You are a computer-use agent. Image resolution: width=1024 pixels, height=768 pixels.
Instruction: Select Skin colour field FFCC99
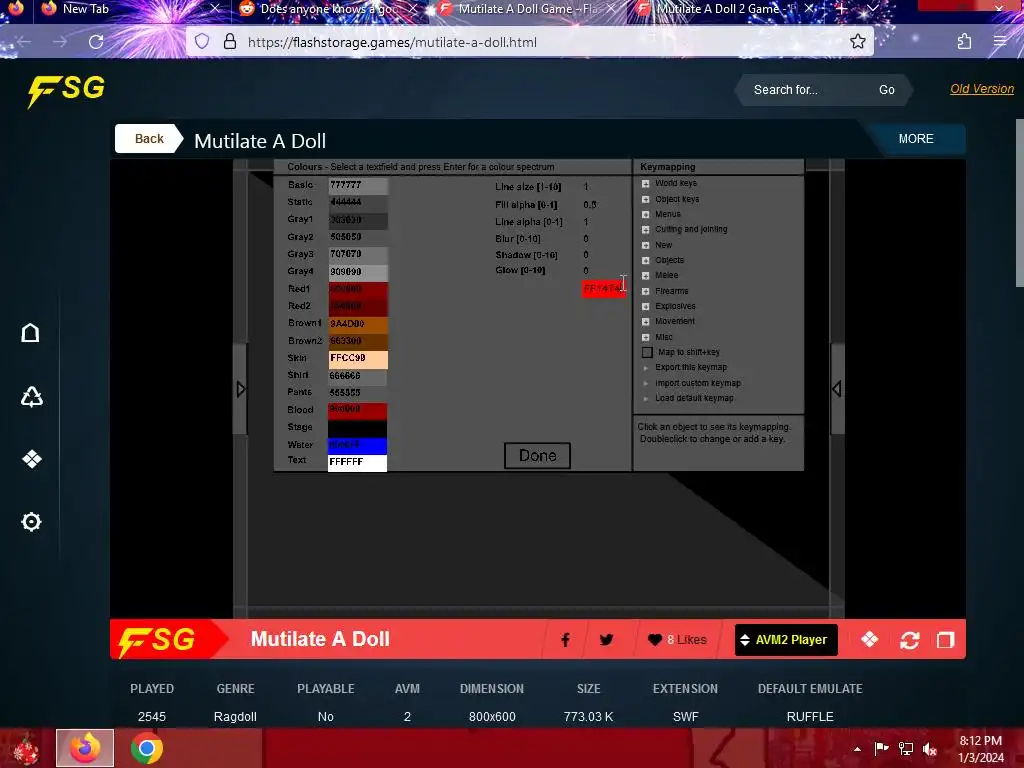(358, 359)
